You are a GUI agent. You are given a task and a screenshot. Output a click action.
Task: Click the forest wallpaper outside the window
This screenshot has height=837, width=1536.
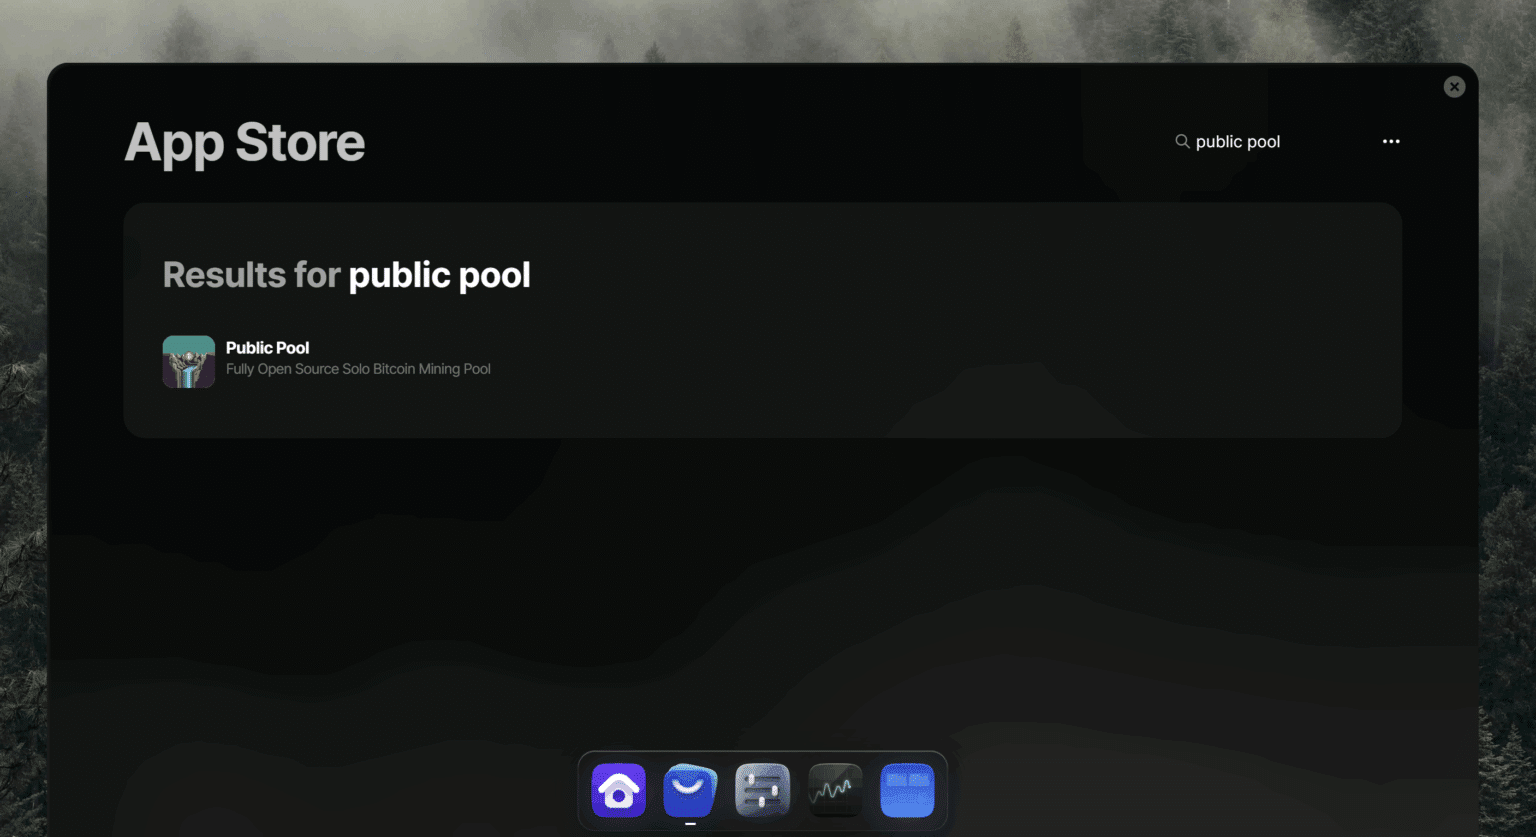point(25,400)
